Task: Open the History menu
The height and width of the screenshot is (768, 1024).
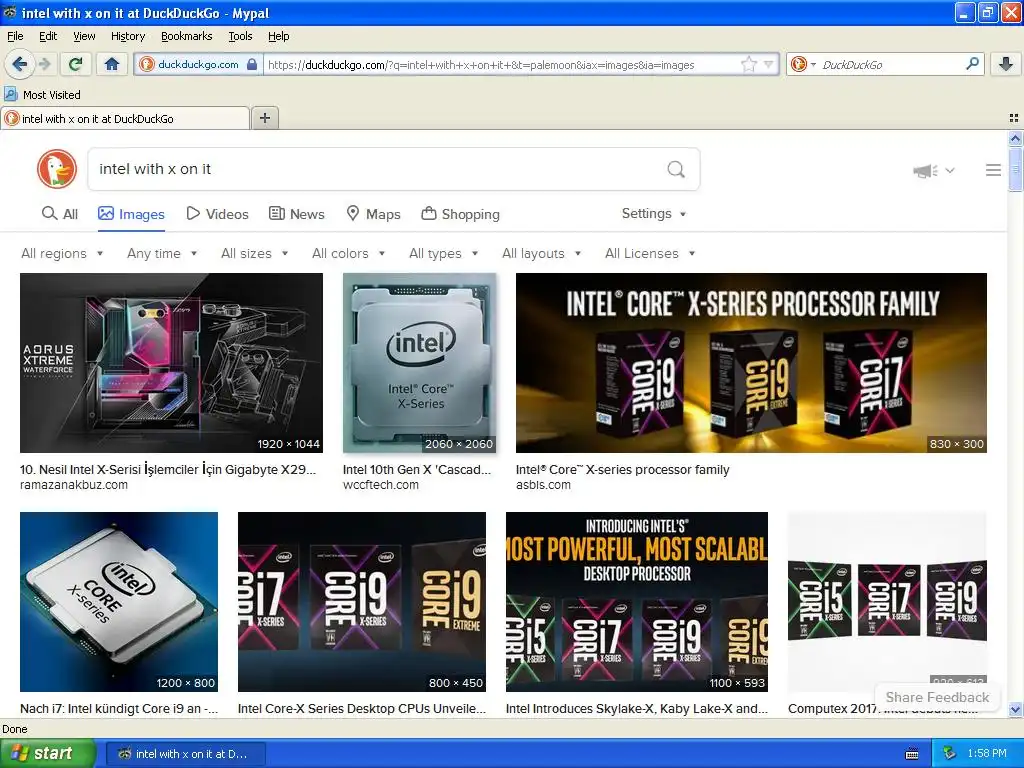Action: 127,36
